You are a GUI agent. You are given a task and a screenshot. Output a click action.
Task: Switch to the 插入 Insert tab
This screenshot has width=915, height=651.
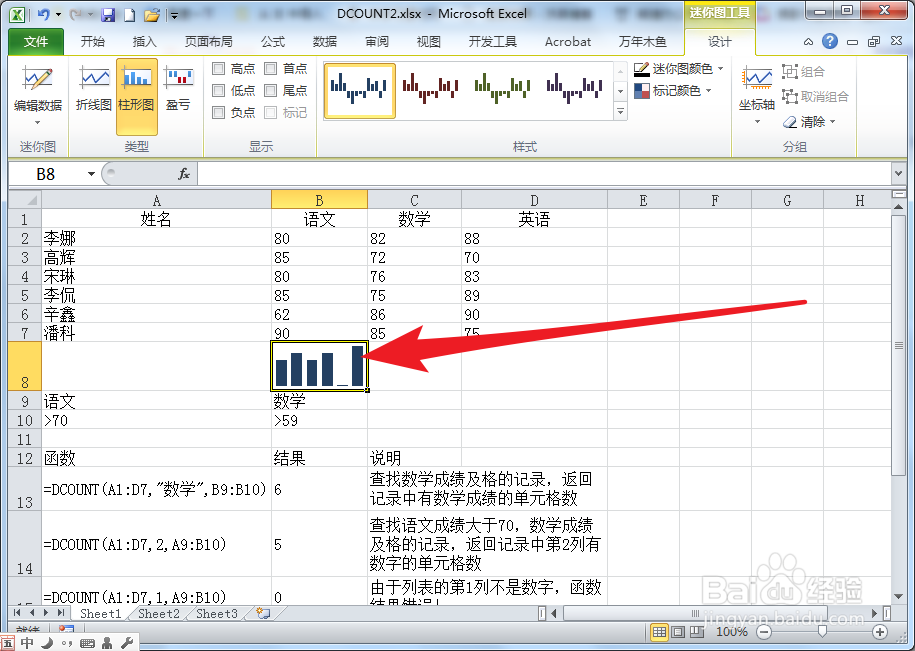click(x=144, y=41)
